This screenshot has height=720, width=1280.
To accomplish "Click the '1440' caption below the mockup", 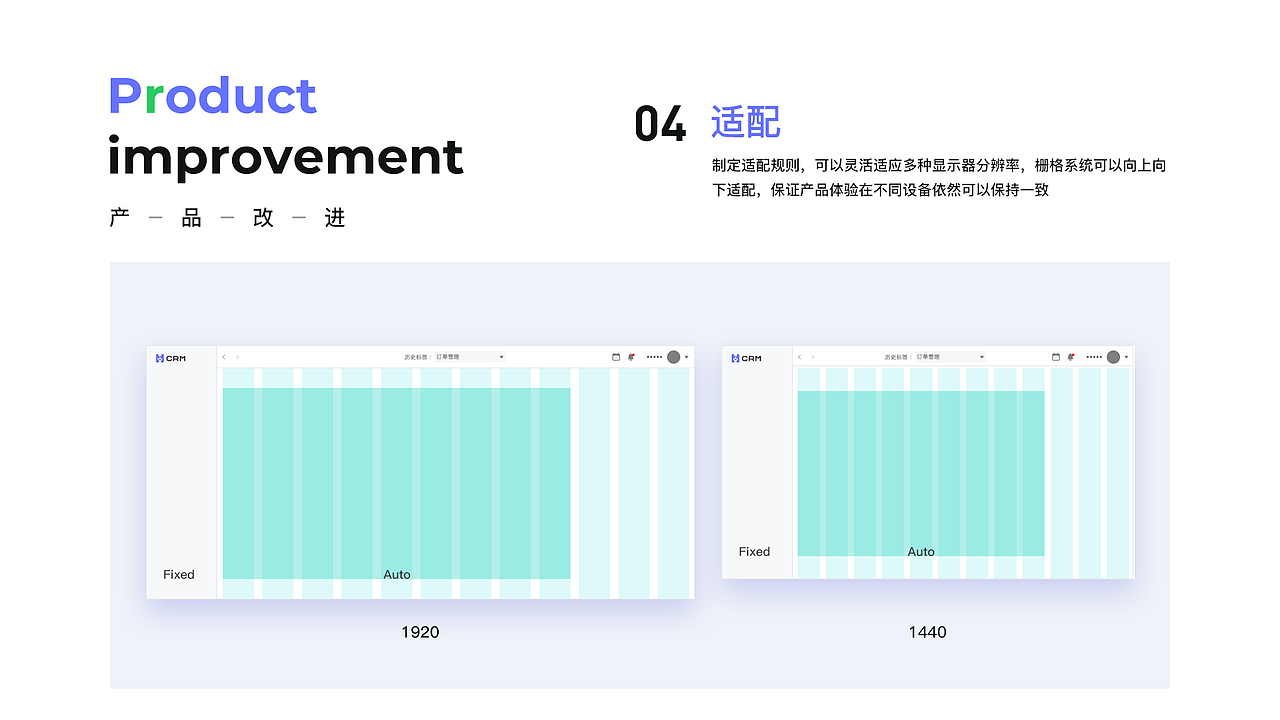I will [927, 632].
